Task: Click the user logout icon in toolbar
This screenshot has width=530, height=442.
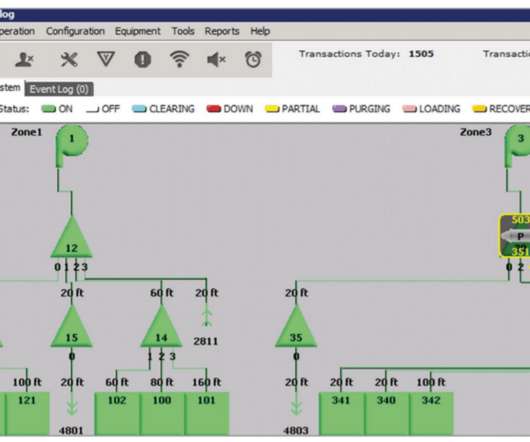Action: tap(25, 60)
